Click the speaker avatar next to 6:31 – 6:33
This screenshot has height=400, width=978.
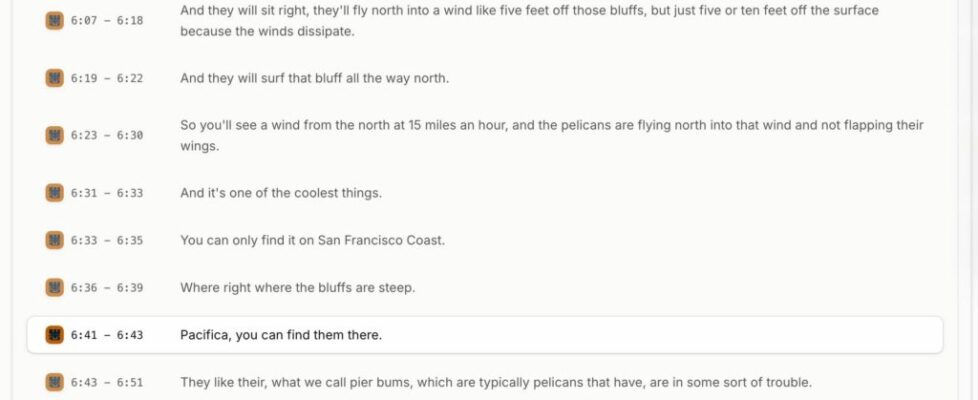(54, 193)
